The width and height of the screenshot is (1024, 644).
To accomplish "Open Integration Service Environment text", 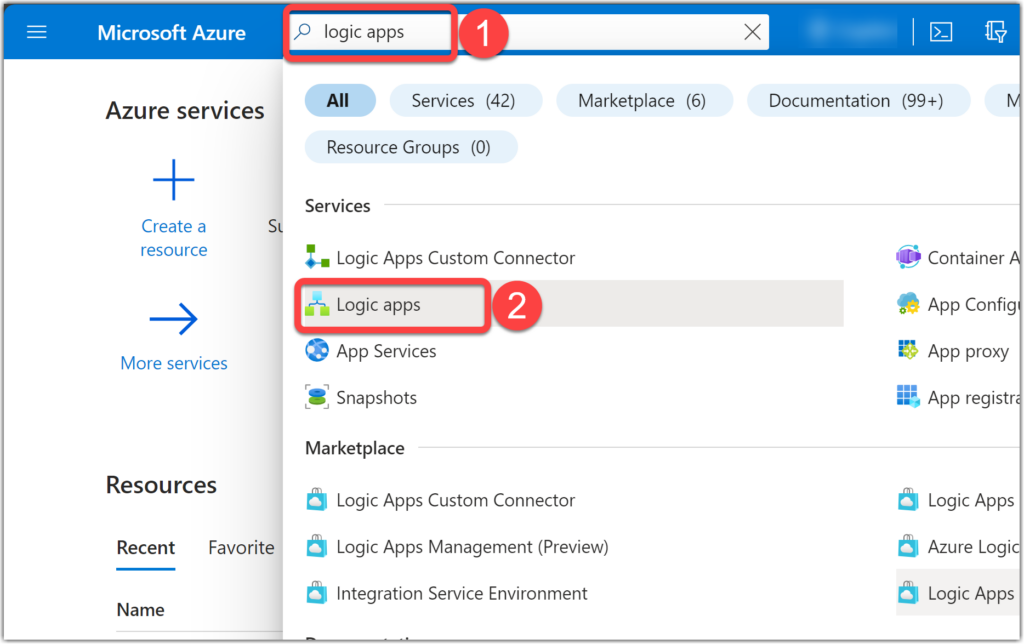I will tap(462, 593).
